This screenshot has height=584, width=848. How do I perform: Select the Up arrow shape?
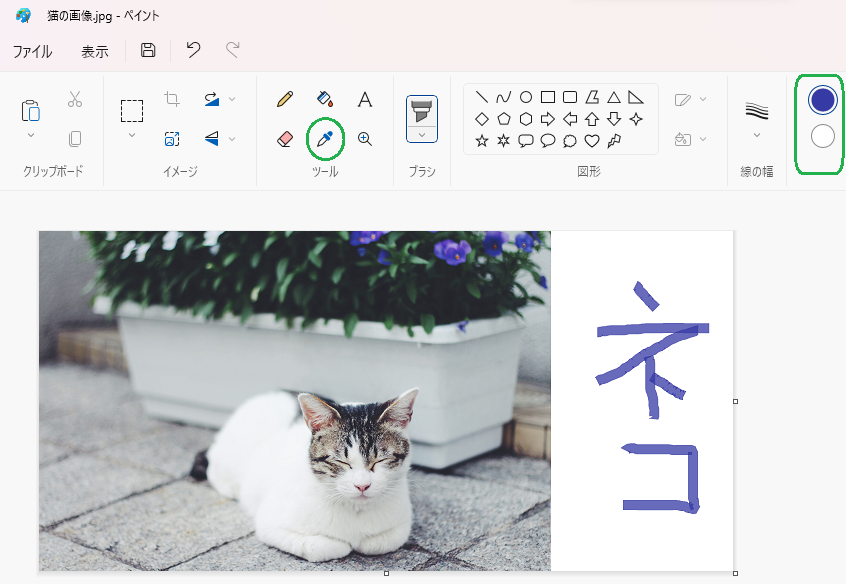click(592, 119)
